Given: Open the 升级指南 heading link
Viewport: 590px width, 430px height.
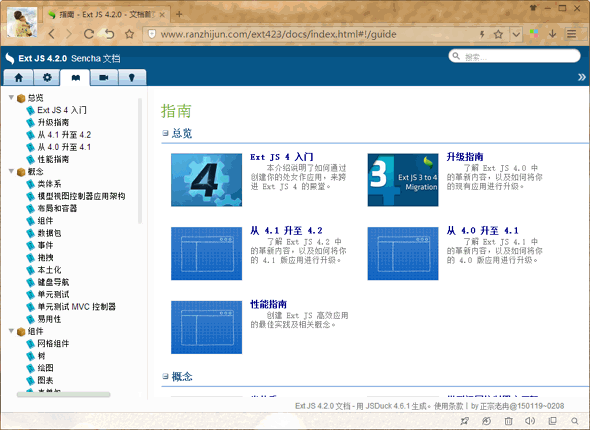Looking at the screenshot, I should (x=465, y=157).
